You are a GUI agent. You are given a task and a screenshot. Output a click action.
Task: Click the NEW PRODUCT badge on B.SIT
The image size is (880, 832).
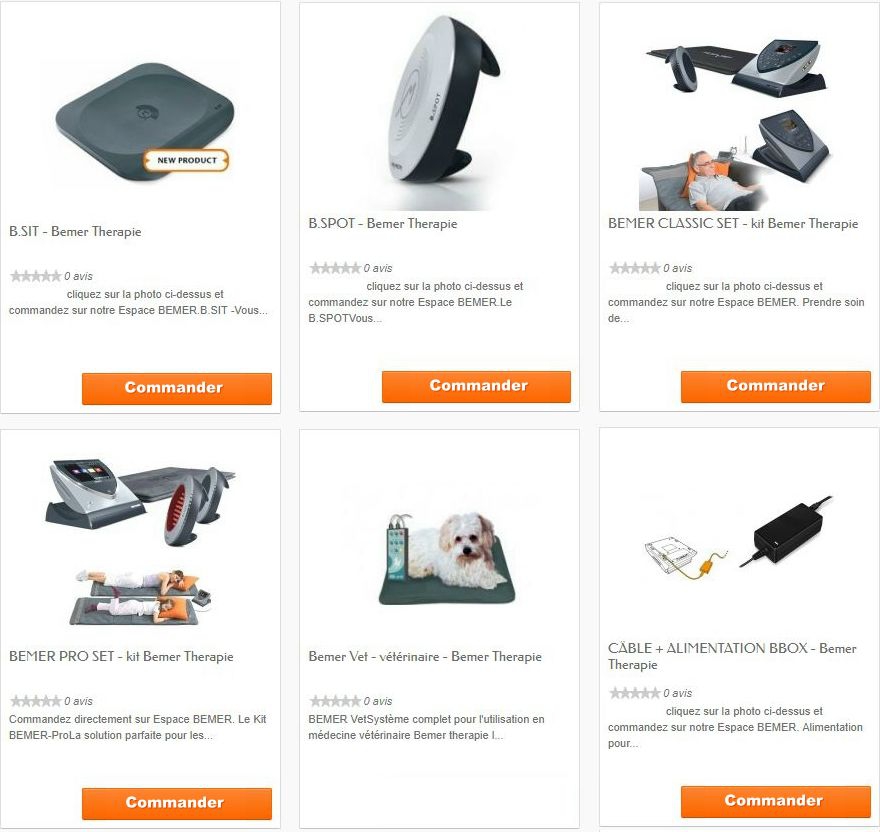click(x=186, y=161)
